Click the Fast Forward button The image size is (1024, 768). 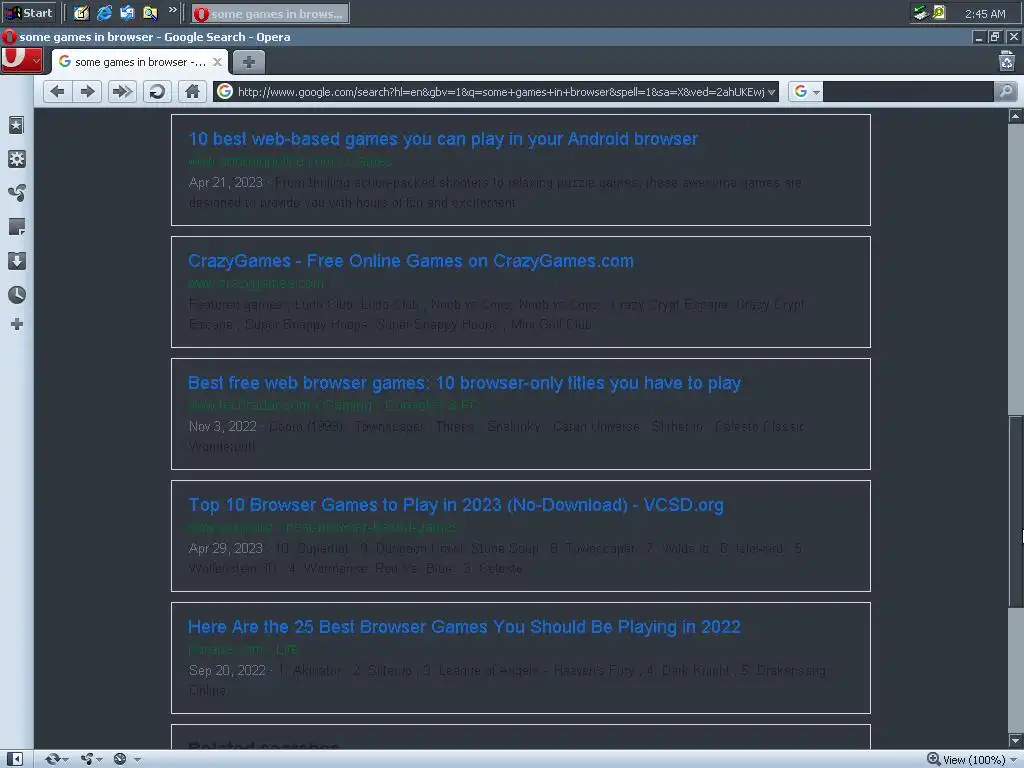[x=121, y=91]
